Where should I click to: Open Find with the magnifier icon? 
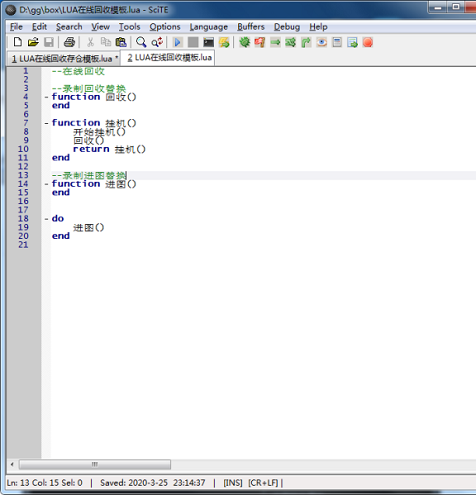[x=141, y=42]
